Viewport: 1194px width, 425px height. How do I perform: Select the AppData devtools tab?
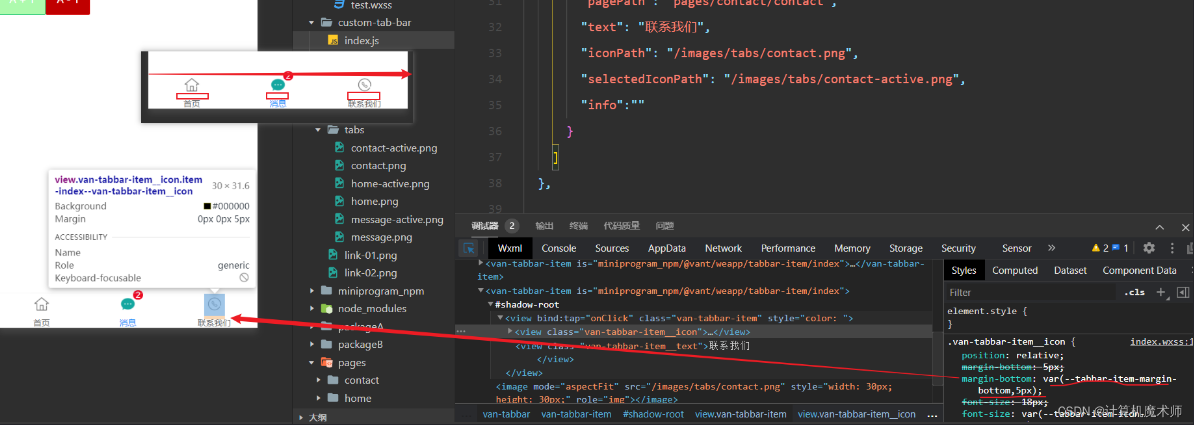tap(667, 248)
